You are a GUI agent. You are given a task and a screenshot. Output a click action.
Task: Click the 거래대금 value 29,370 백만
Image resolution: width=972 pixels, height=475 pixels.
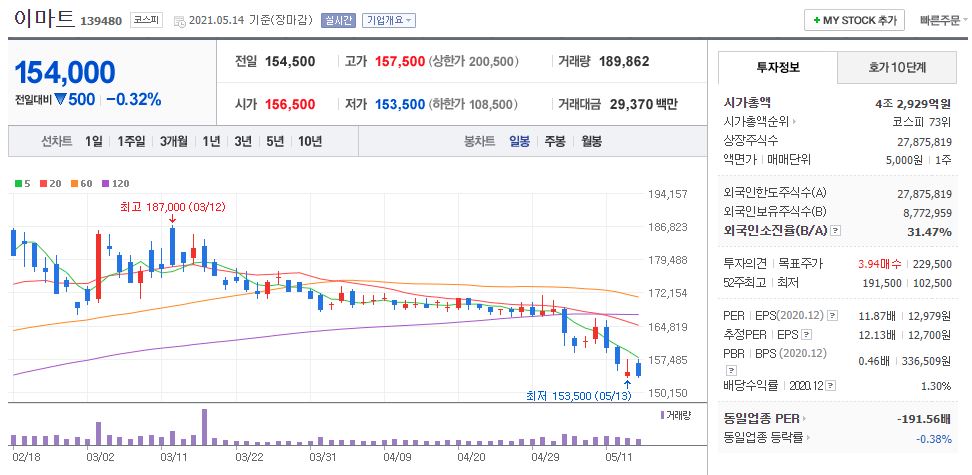pos(642,104)
